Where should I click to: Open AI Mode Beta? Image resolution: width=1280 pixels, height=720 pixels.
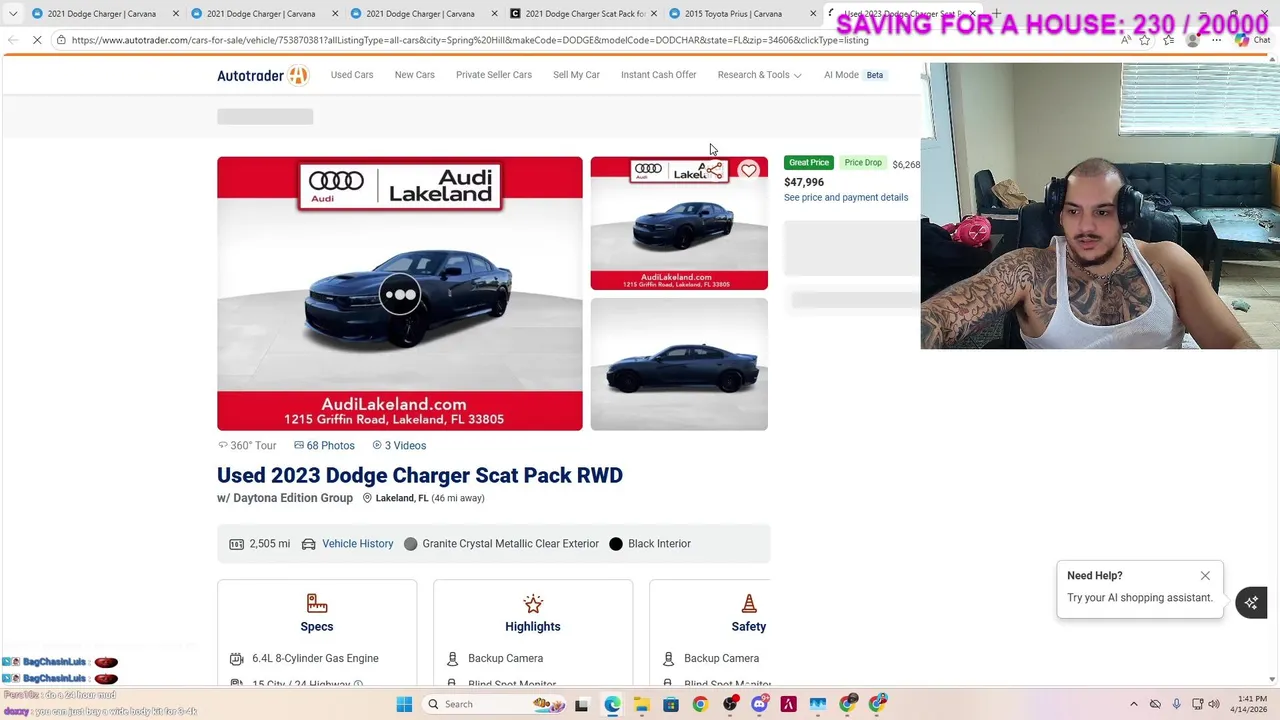[x=855, y=75]
